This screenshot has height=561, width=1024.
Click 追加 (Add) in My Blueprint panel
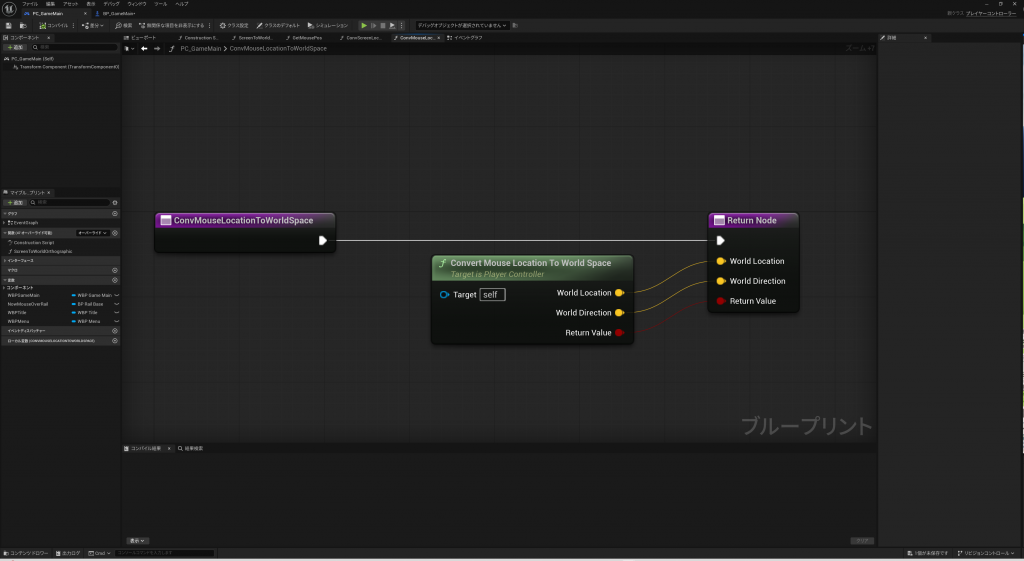click(15, 202)
